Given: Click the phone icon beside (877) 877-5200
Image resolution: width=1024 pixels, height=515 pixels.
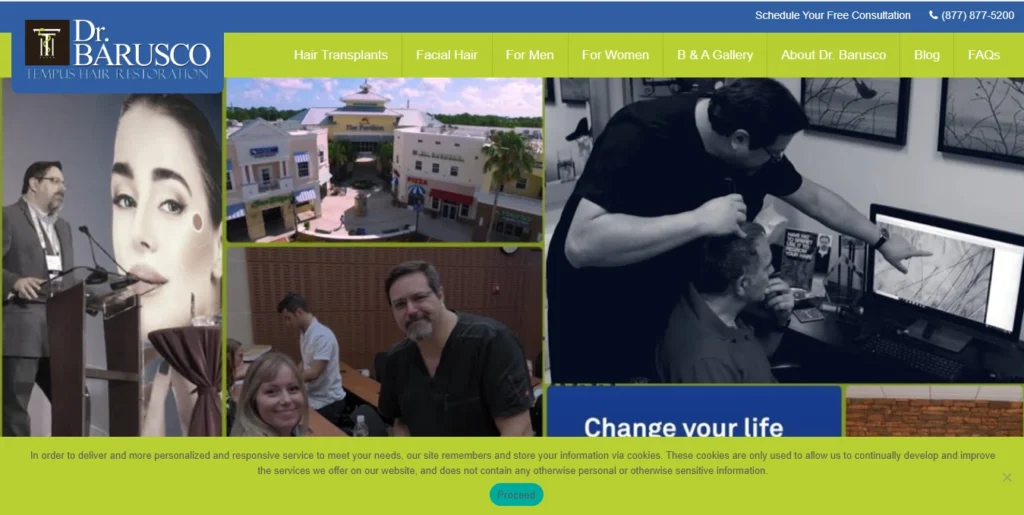Looking at the screenshot, I should pyautogui.click(x=933, y=15).
